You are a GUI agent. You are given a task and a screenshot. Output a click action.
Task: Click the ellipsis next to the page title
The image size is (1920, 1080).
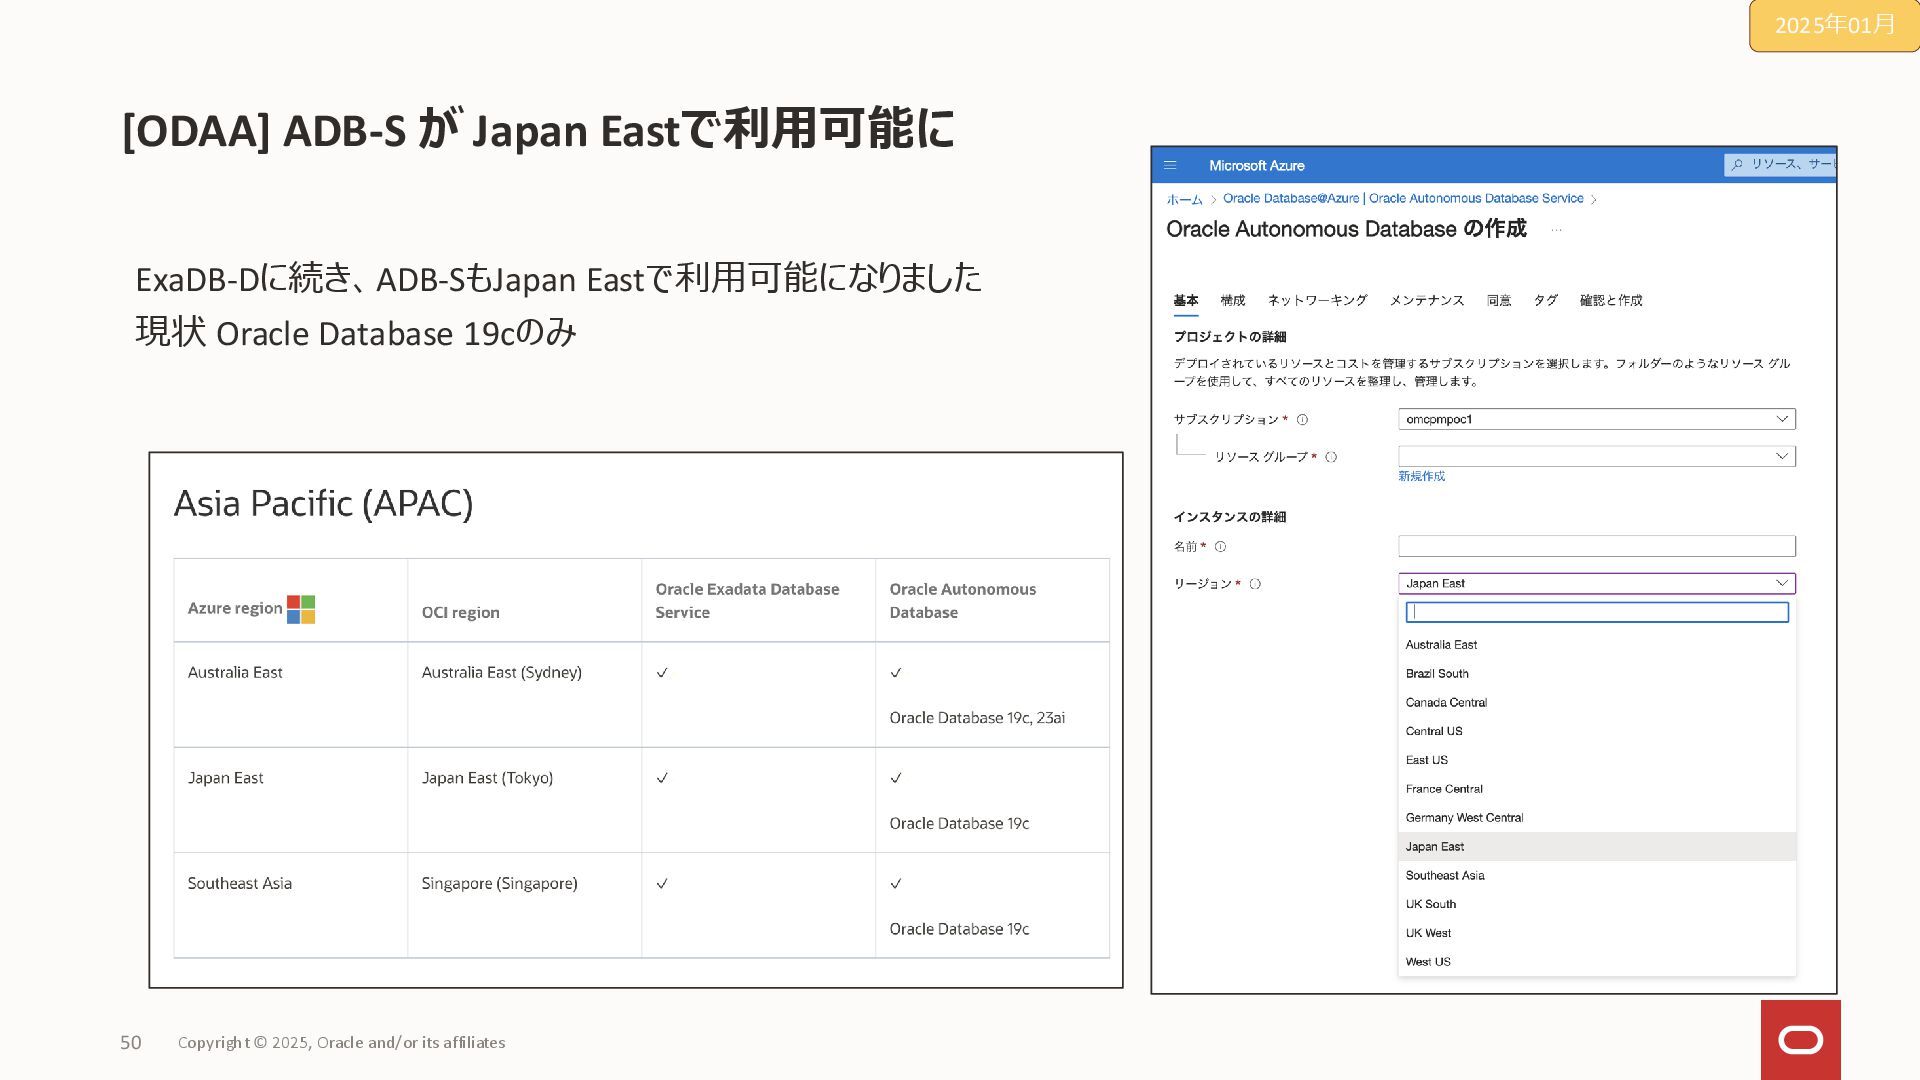click(x=1556, y=230)
